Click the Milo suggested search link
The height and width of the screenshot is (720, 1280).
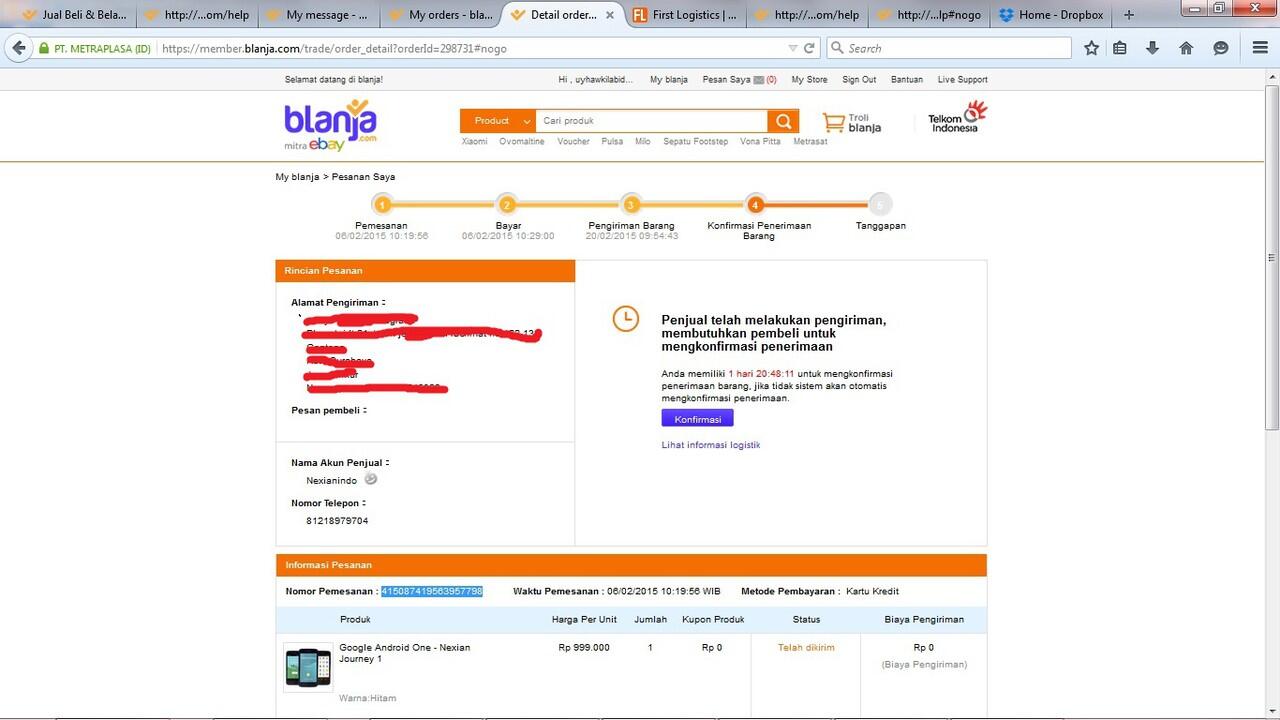point(643,142)
